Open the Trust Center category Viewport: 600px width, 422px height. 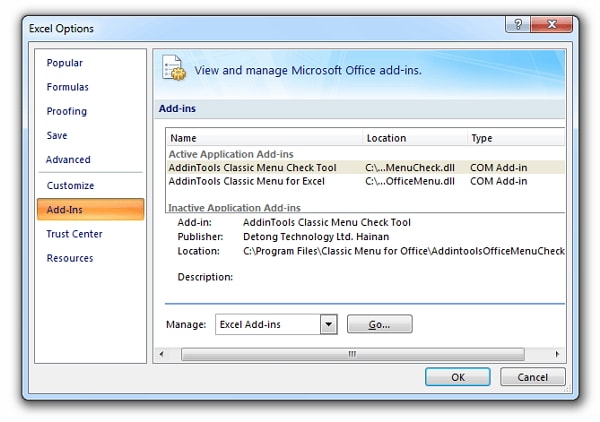tap(74, 234)
